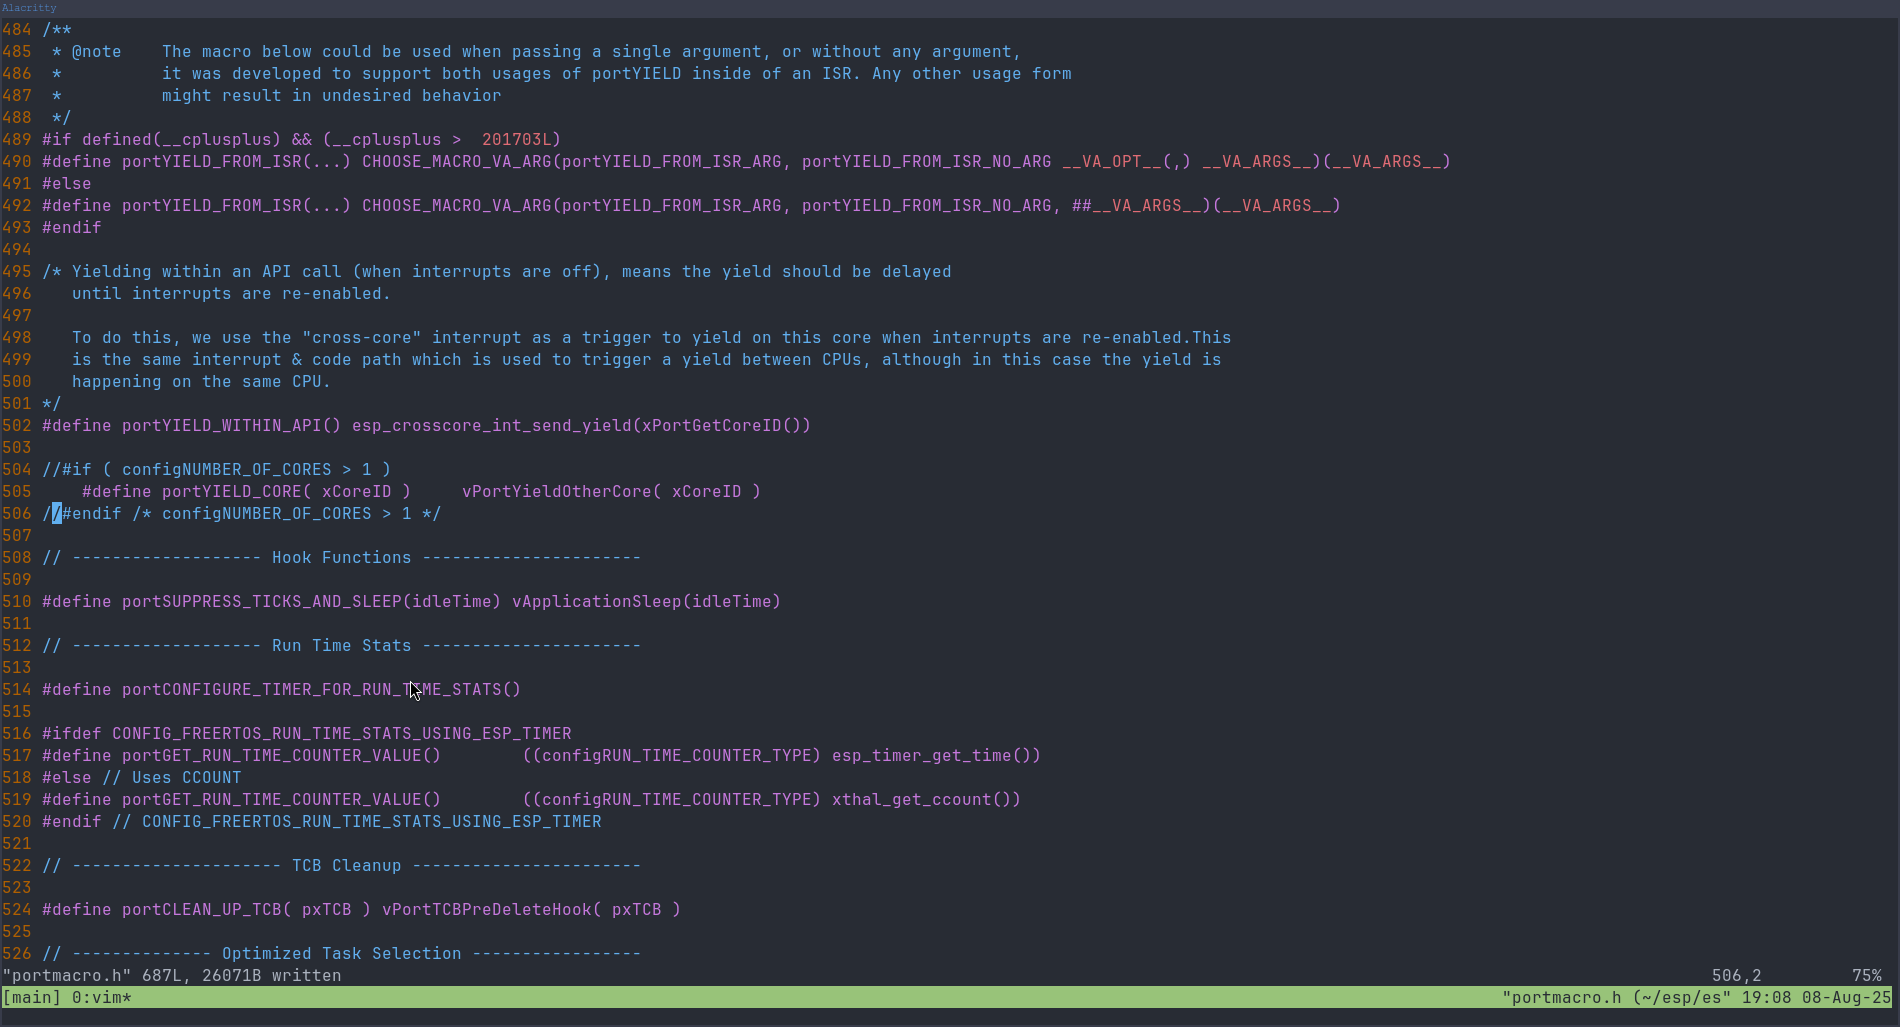
Task: Click the status clock '19:08 08-Aug-25'
Action: [x=1816, y=997]
